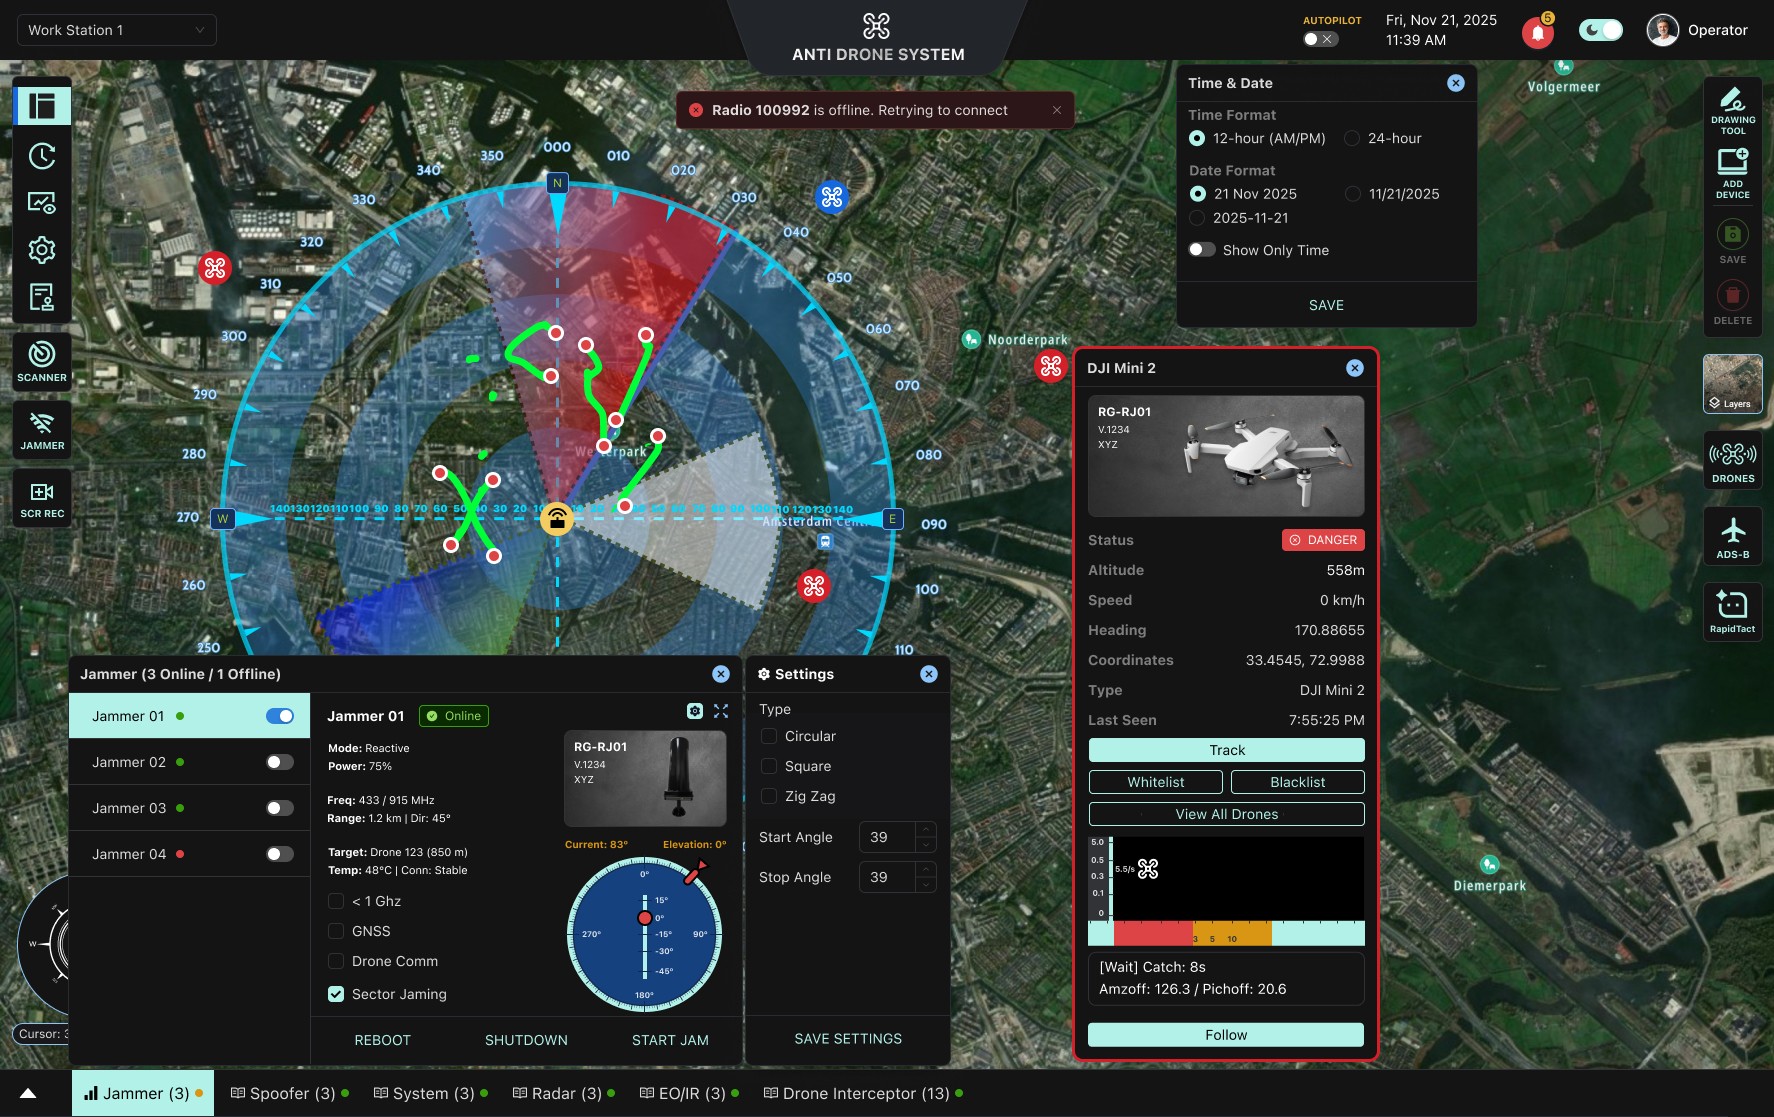Open the map Layers selector

(x=1733, y=384)
